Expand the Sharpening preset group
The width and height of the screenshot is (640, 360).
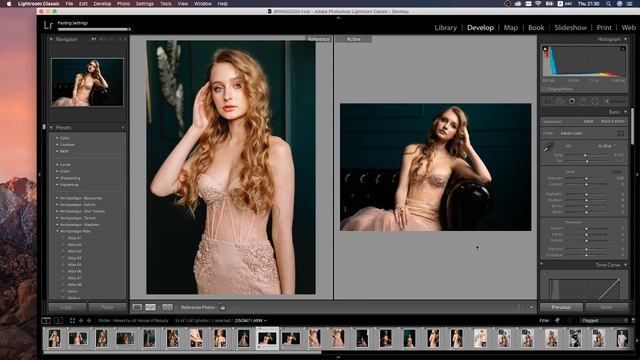click(57, 178)
